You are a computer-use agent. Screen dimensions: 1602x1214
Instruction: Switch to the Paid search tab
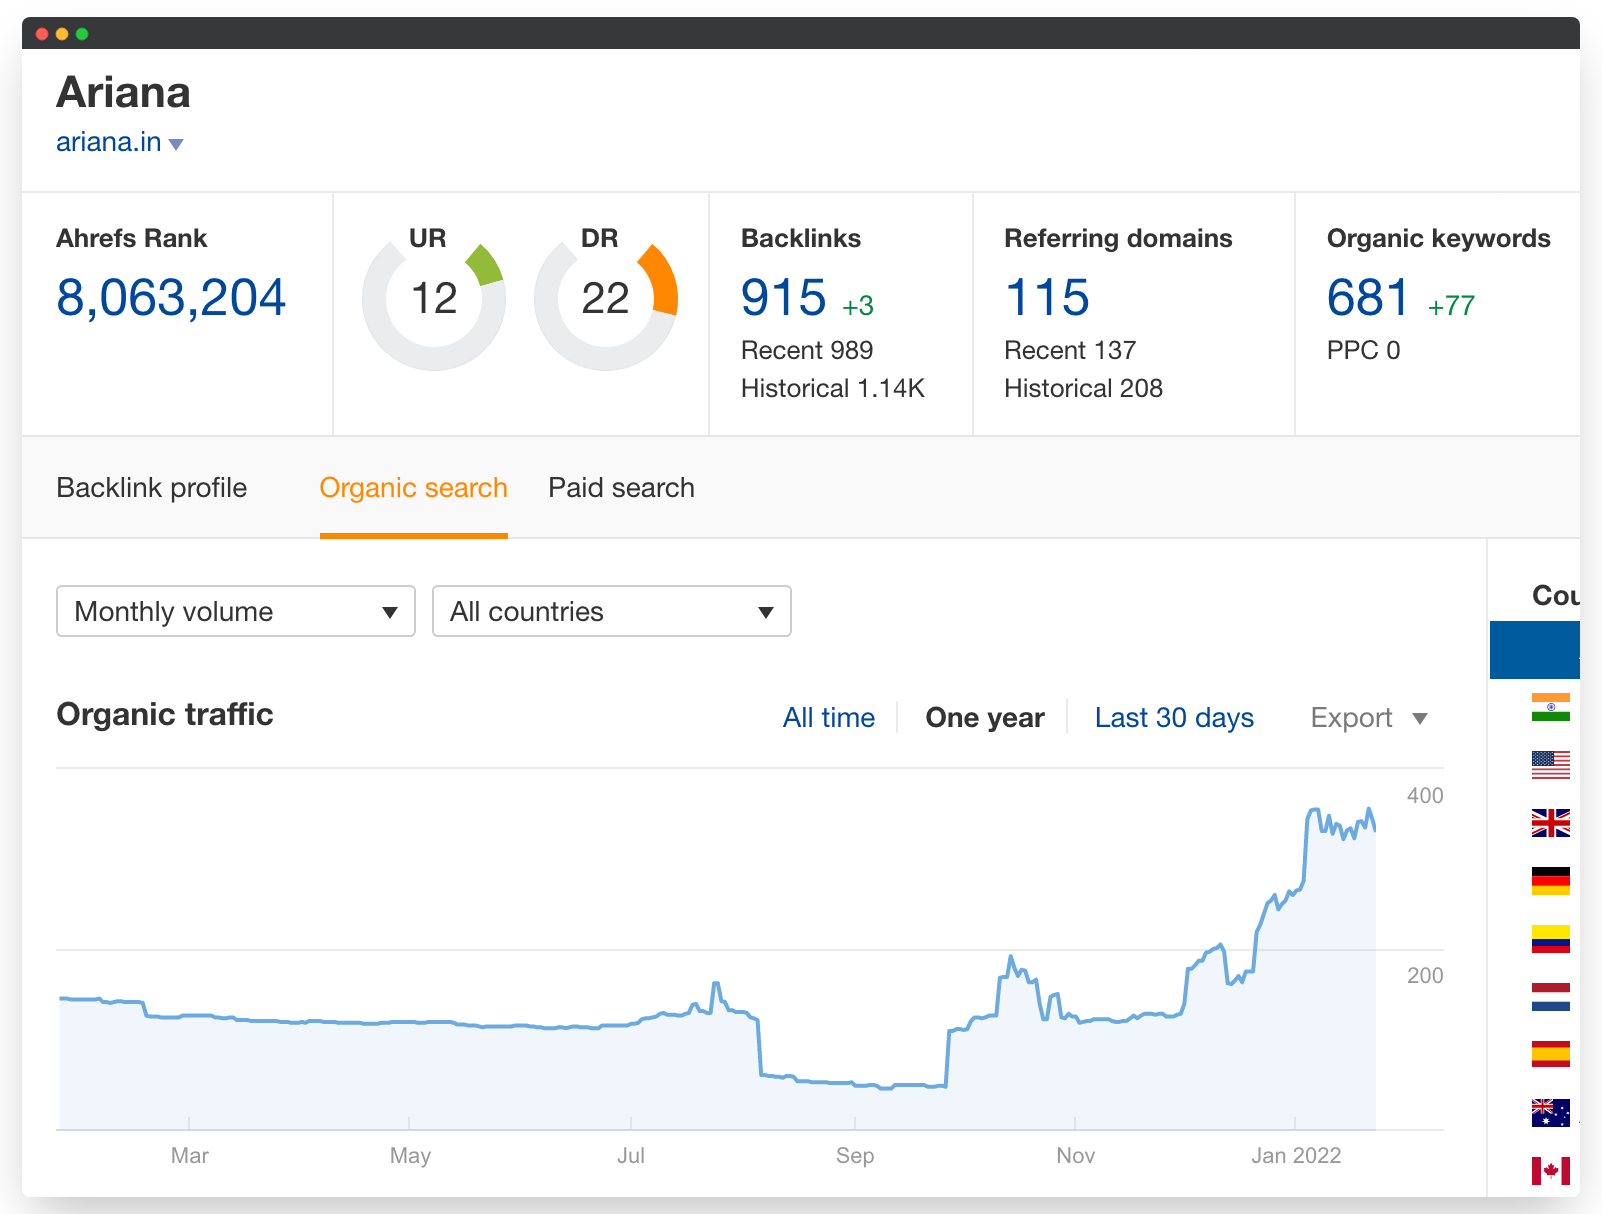pos(621,488)
